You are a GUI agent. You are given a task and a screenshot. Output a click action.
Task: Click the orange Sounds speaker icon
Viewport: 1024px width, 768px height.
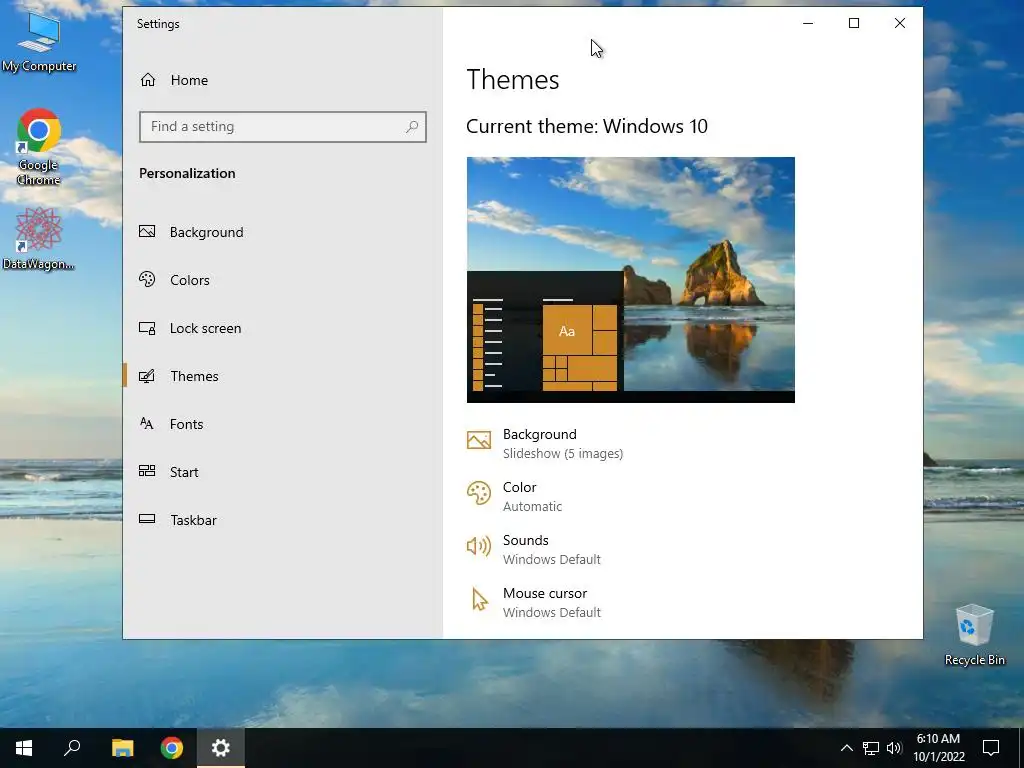(x=479, y=546)
